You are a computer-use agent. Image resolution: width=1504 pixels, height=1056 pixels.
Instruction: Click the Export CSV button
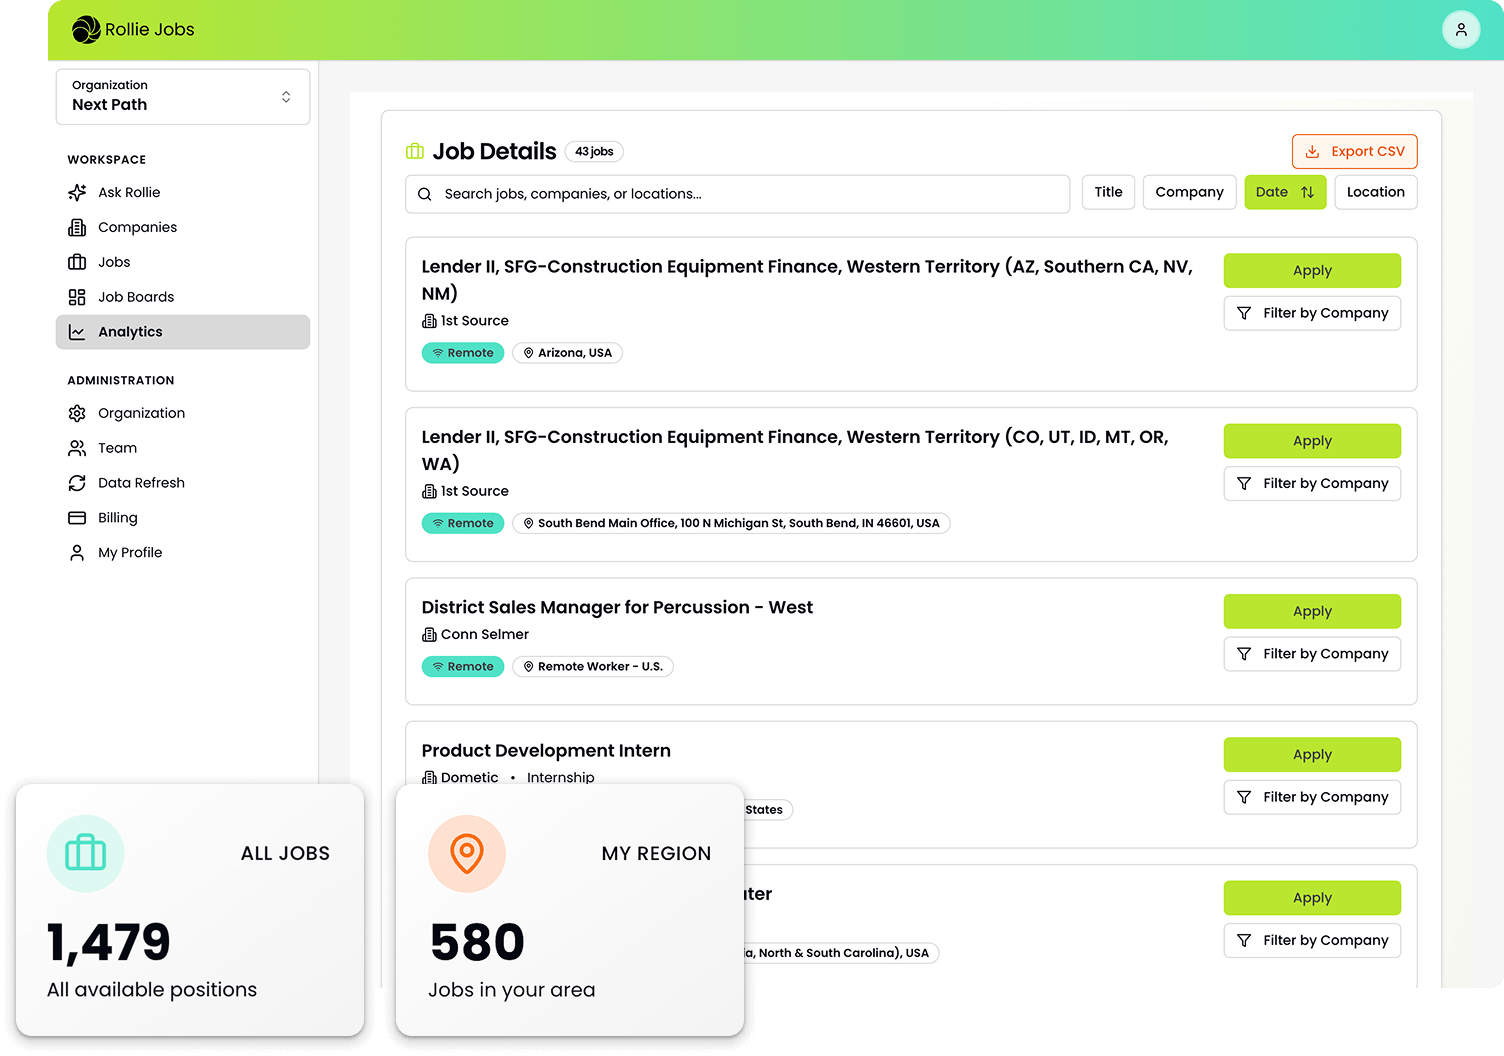click(x=1354, y=151)
